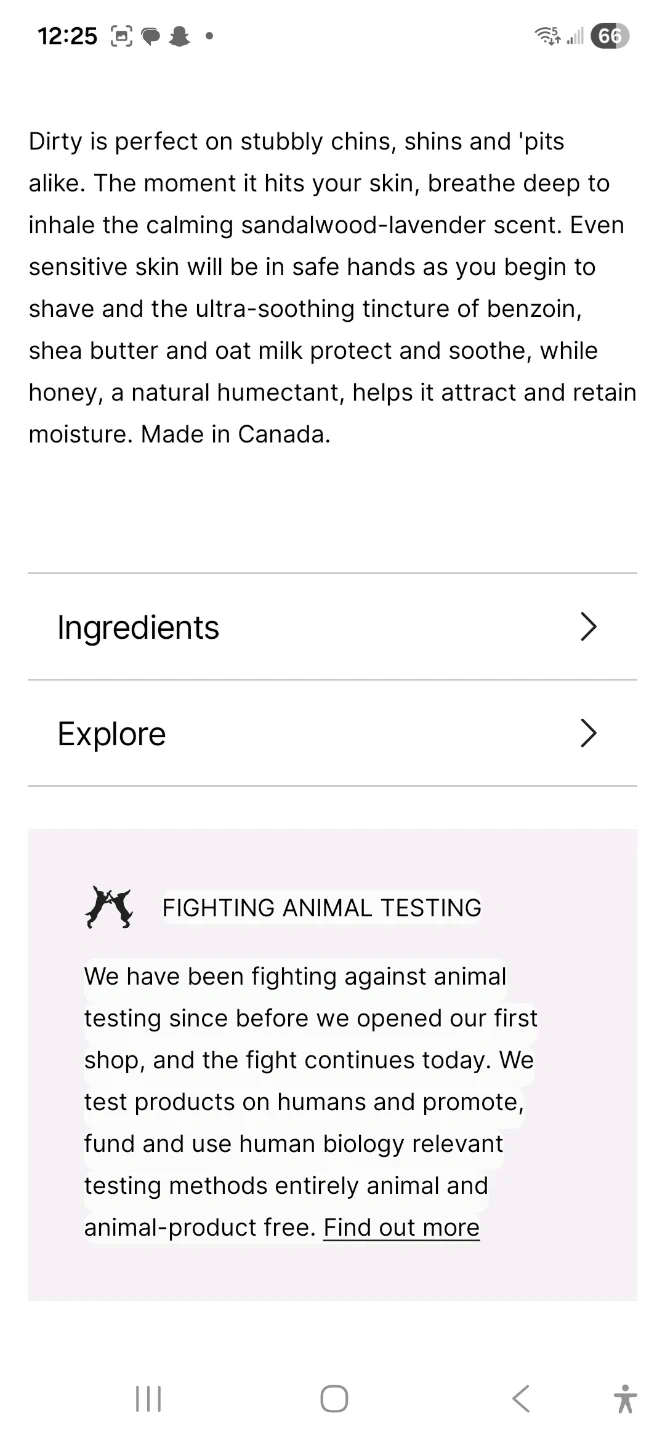Tap the Fighting Animal Testing heading
Image resolution: width=665 pixels, height=1440 pixels.
pos(321,908)
